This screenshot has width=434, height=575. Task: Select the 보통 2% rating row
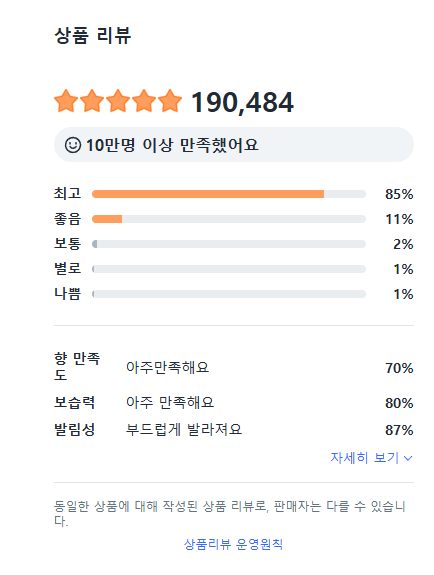pos(234,244)
